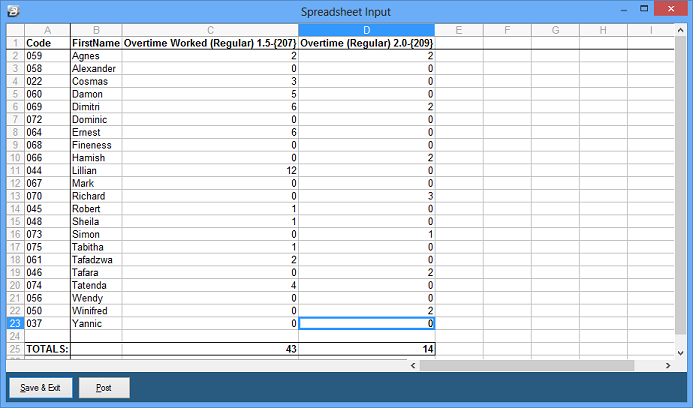Screen dimensions: 693x408
Task: Select the Fineness name cell
Action: [96, 145]
